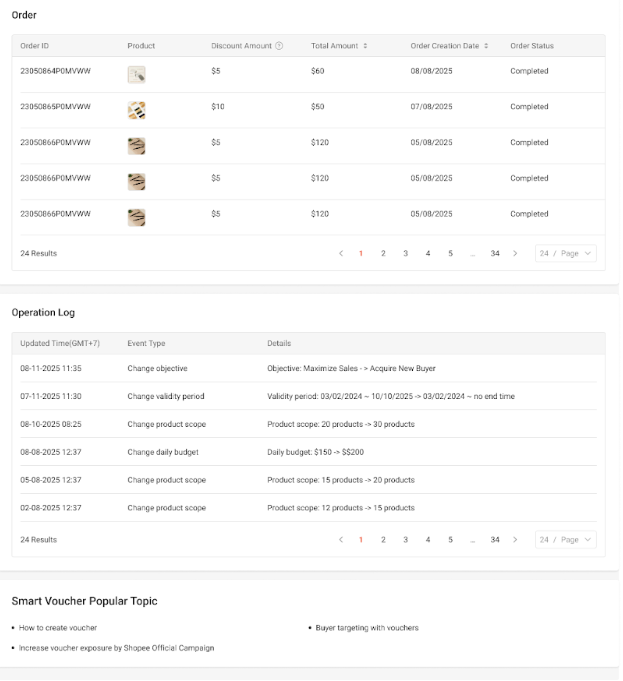Open 'How to create voucher' link
Image resolution: width=623 pixels, height=681 pixels.
point(58,628)
